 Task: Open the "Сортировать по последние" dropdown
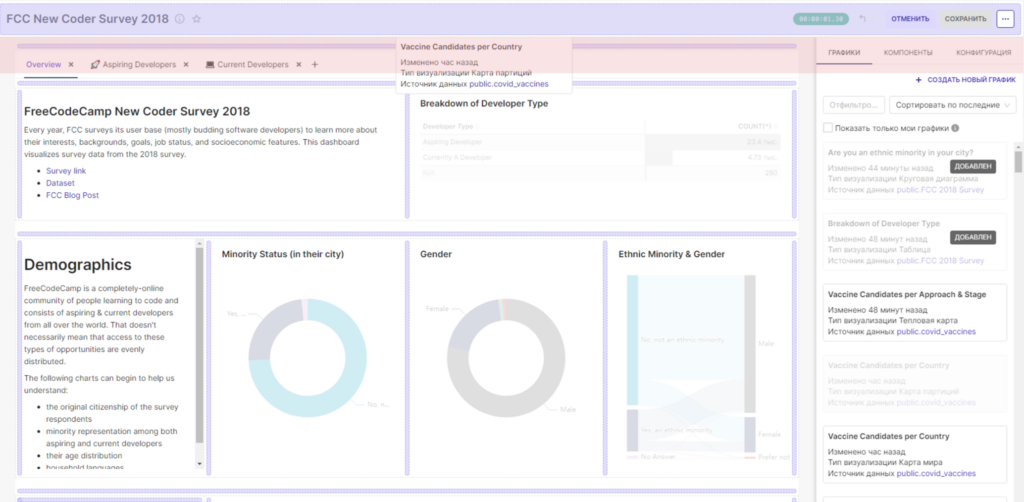(953, 104)
